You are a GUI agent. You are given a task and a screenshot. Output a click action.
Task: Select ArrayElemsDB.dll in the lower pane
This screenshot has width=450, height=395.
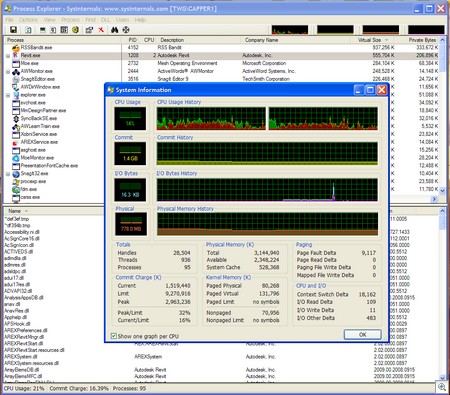tap(22, 370)
